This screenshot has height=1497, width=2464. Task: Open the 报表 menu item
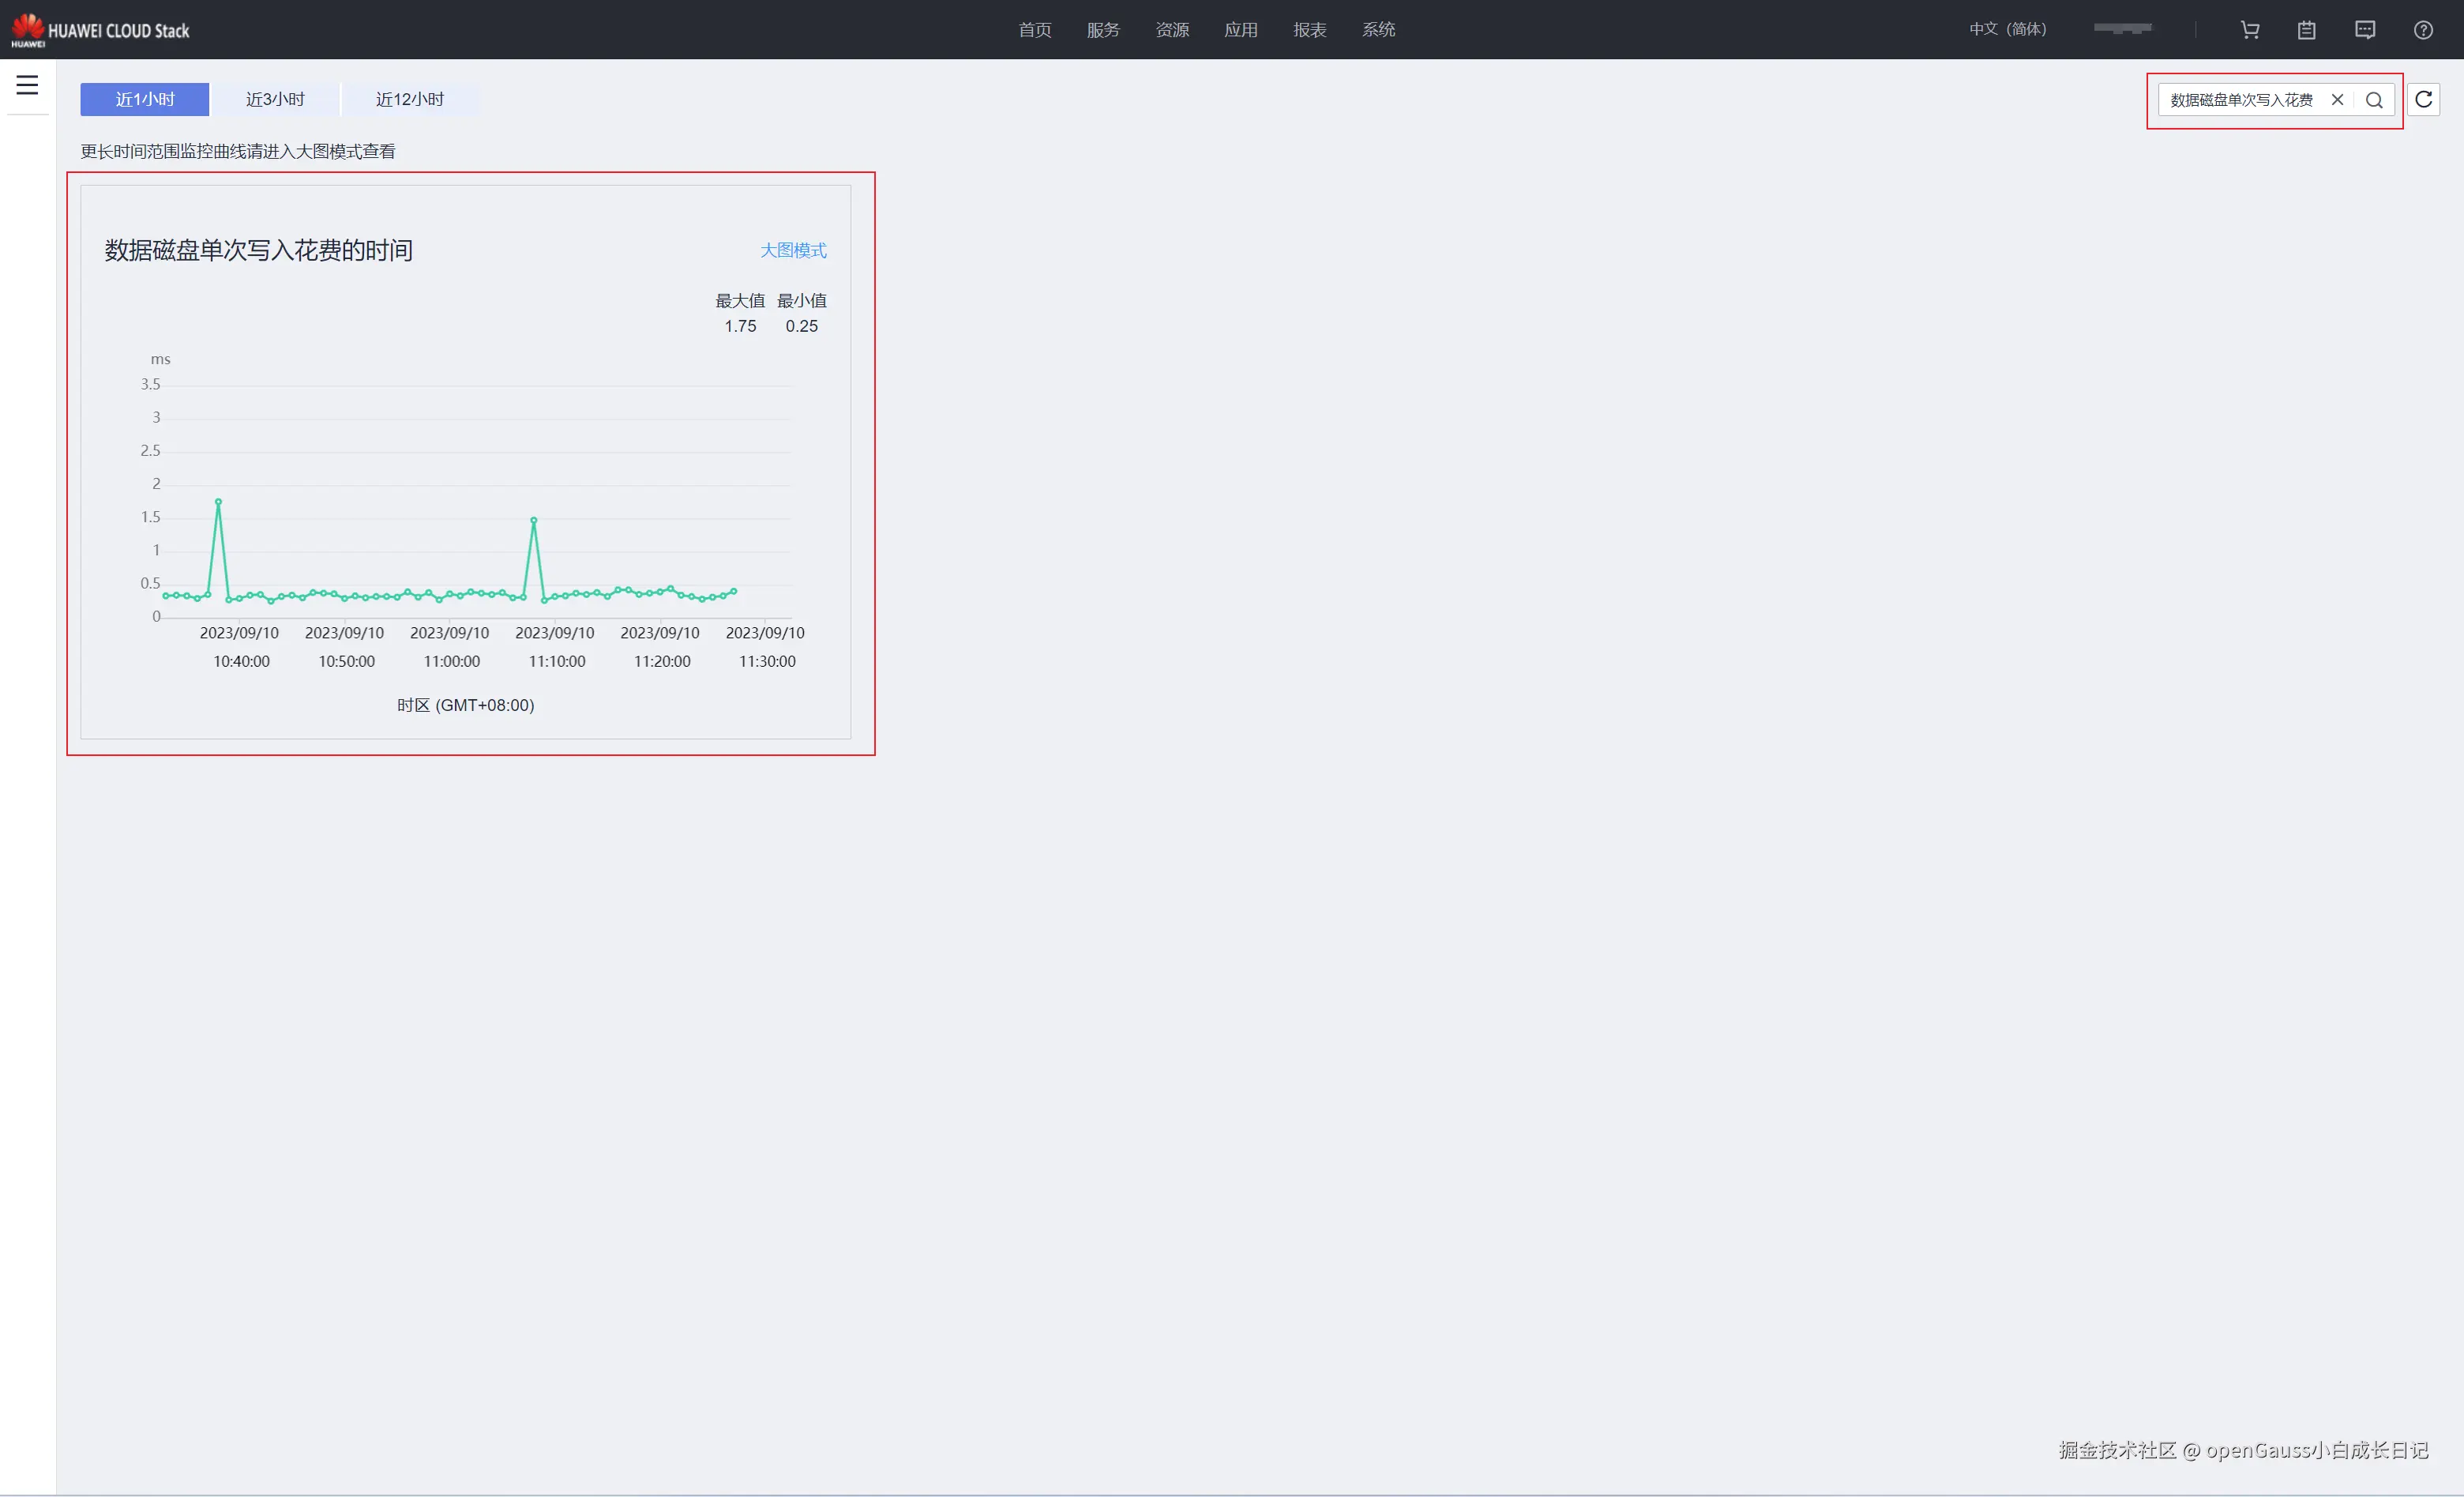pos(1309,30)
